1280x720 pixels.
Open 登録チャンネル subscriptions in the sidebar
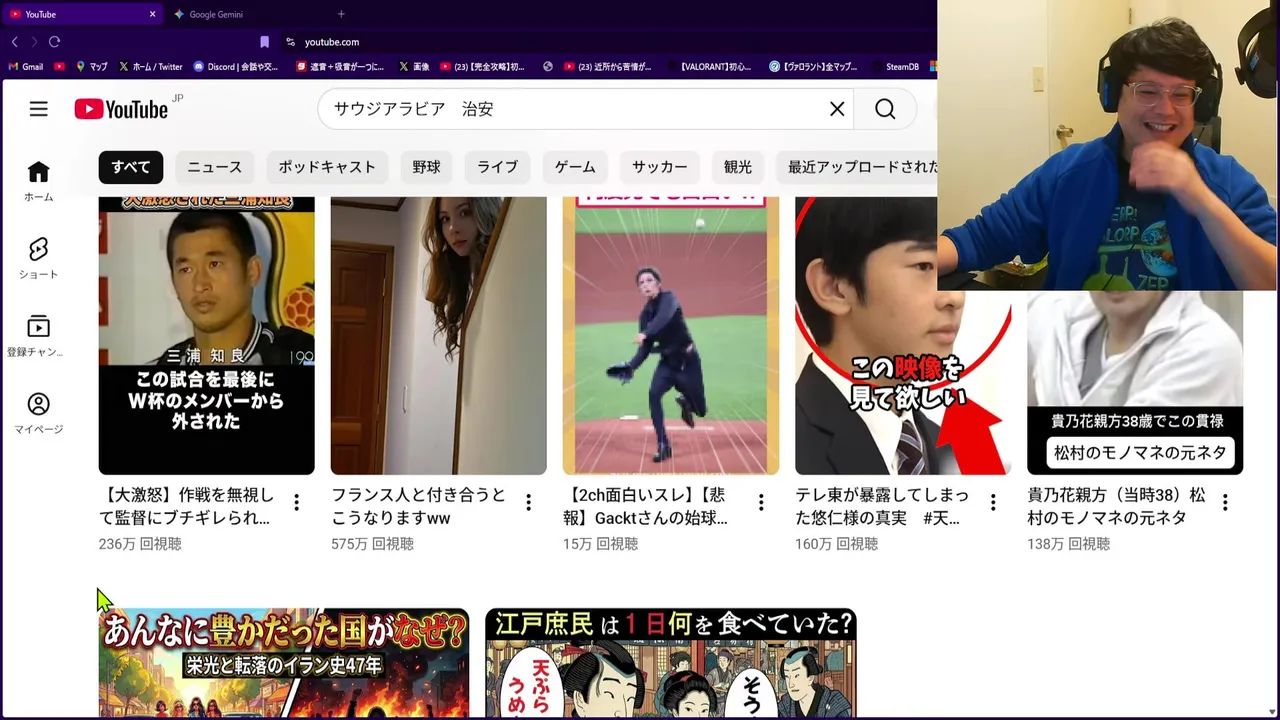pyautogui.click(x=38, y=336)
